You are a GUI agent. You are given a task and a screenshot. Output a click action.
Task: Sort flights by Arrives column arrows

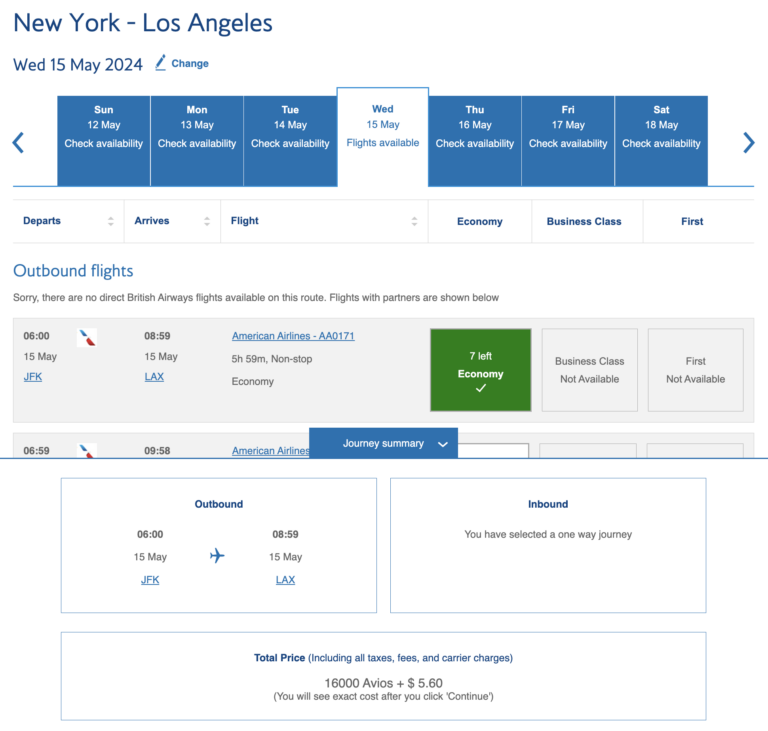pos(207,221)
